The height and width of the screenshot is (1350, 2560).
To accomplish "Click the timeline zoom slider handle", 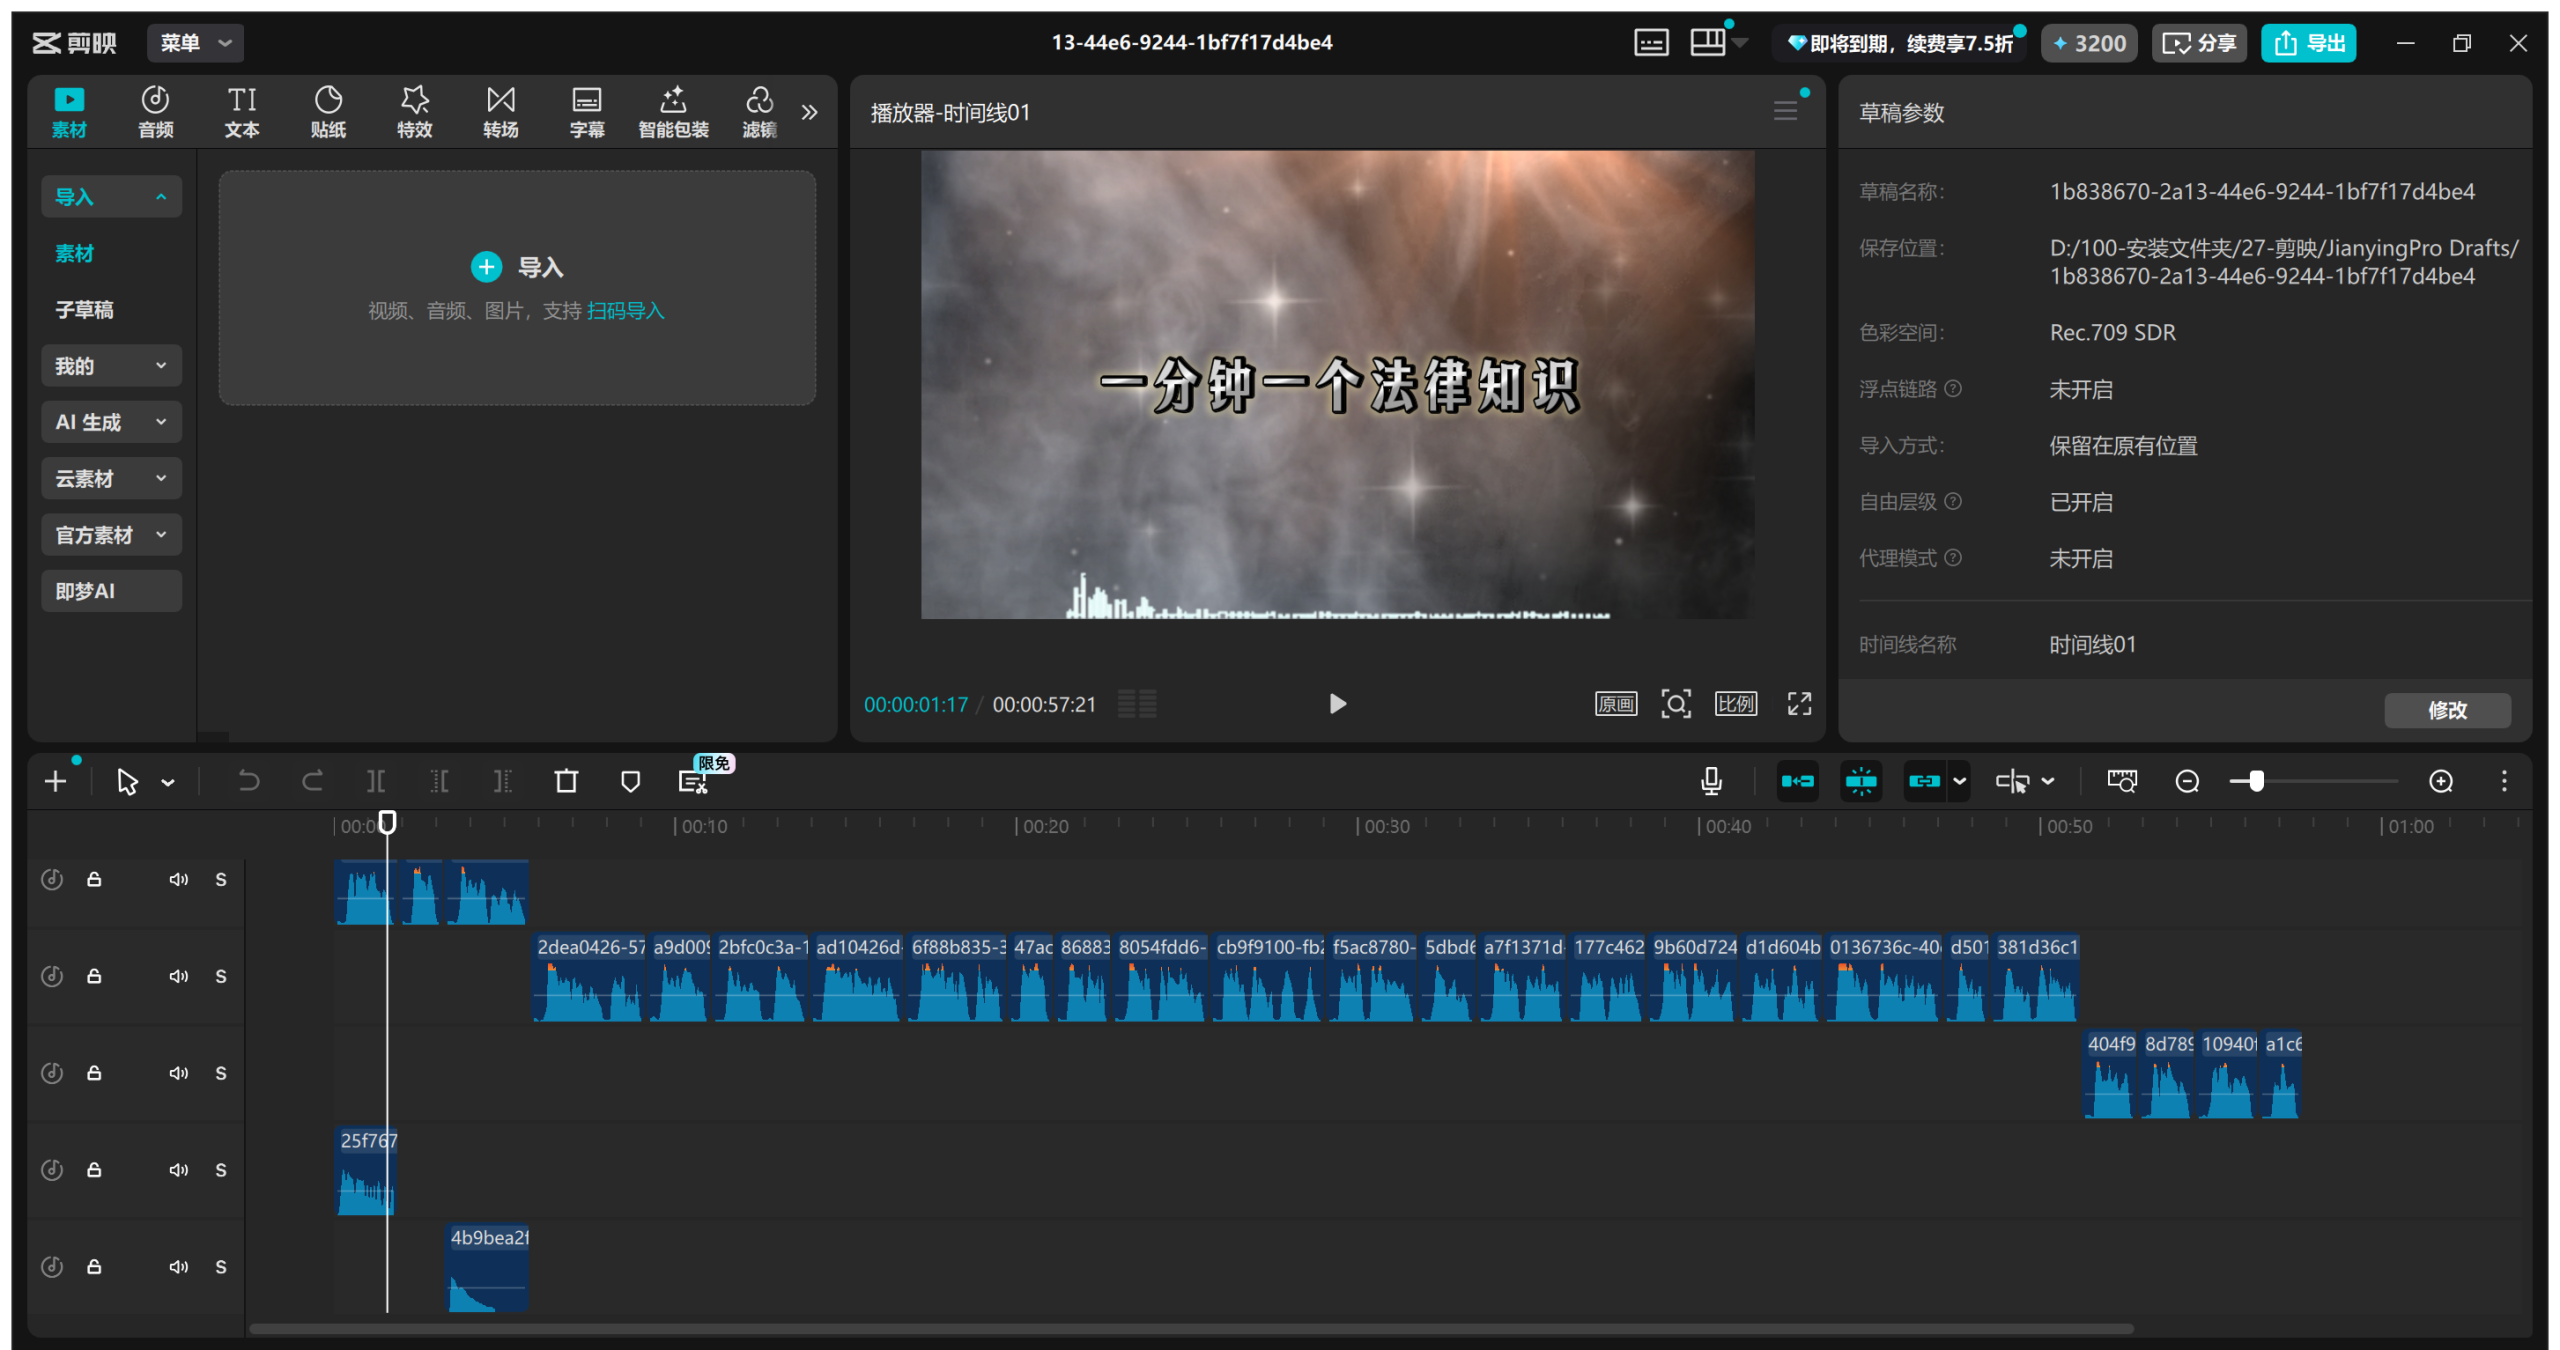I will pos(2256,781).
